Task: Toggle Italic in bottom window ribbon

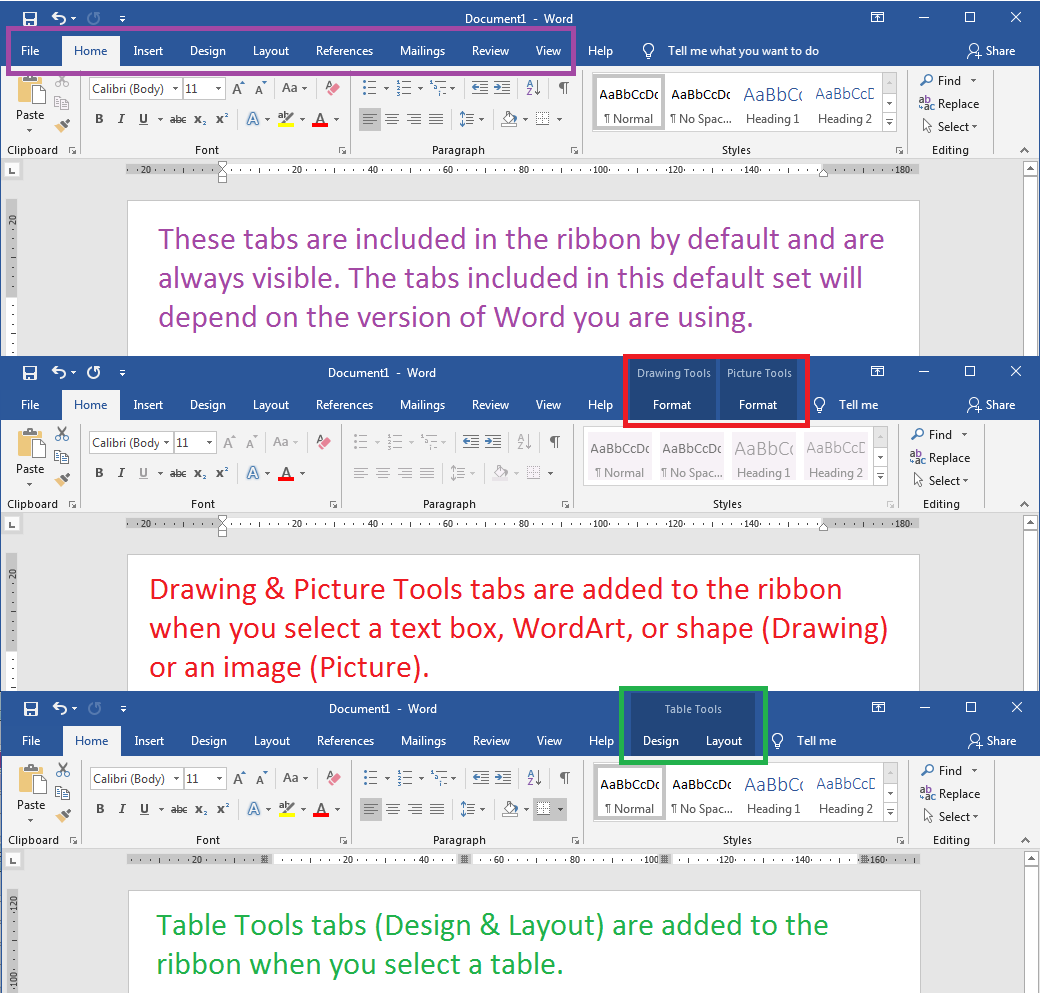Action: (122, 809)
